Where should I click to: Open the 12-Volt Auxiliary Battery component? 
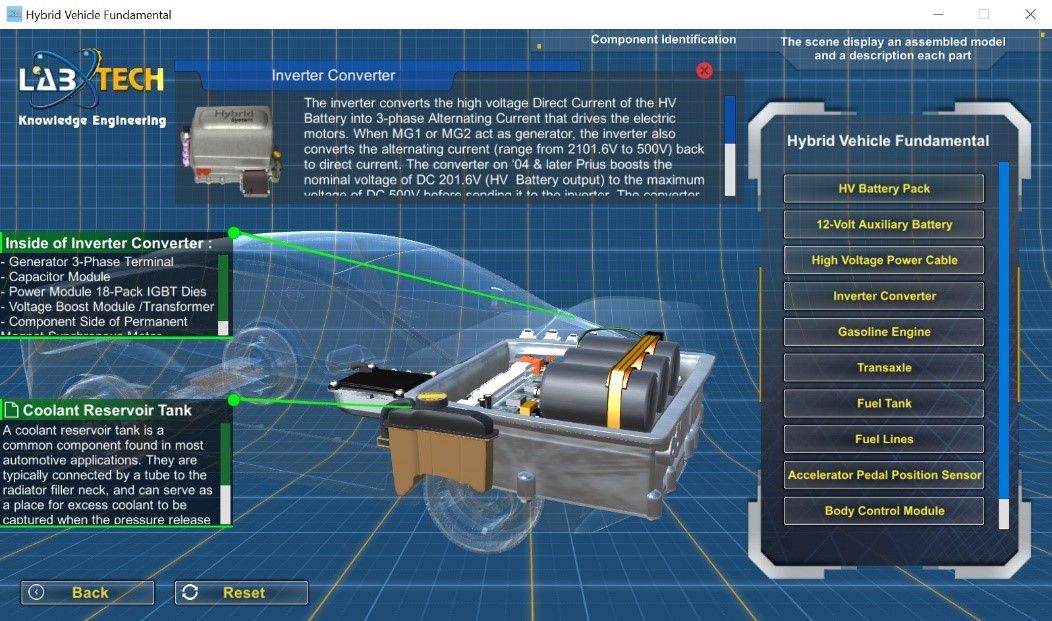tap(883, 225)
